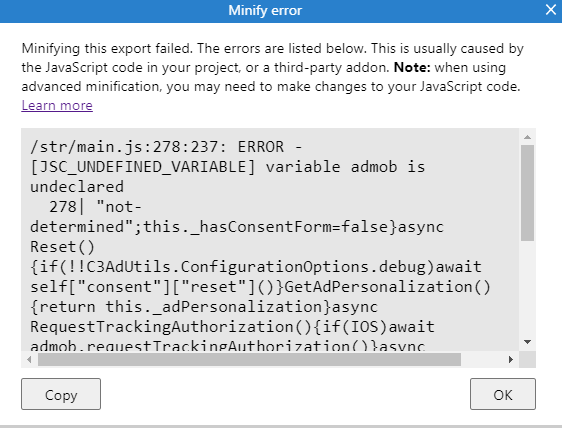Click the vertical scrollbar track below the thumb

[x=527, y=289]
